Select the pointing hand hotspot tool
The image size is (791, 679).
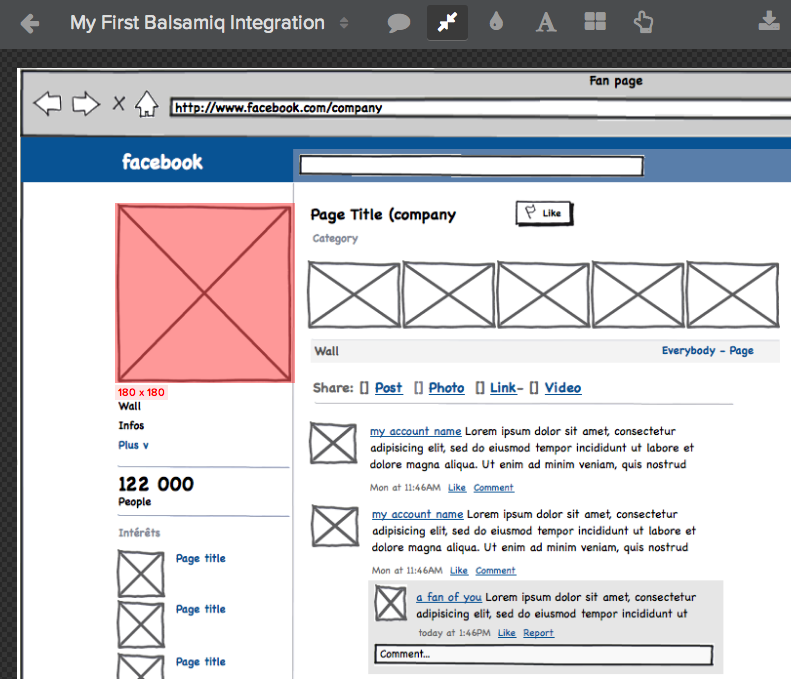[x=643, y=23]
